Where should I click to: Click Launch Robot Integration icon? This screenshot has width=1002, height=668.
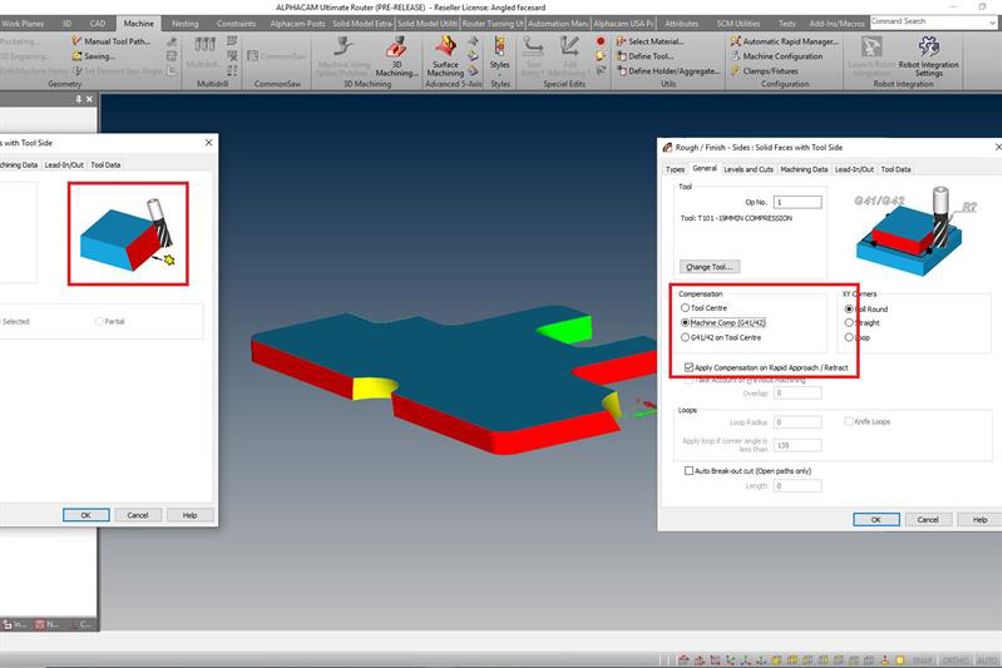(871, 56)
